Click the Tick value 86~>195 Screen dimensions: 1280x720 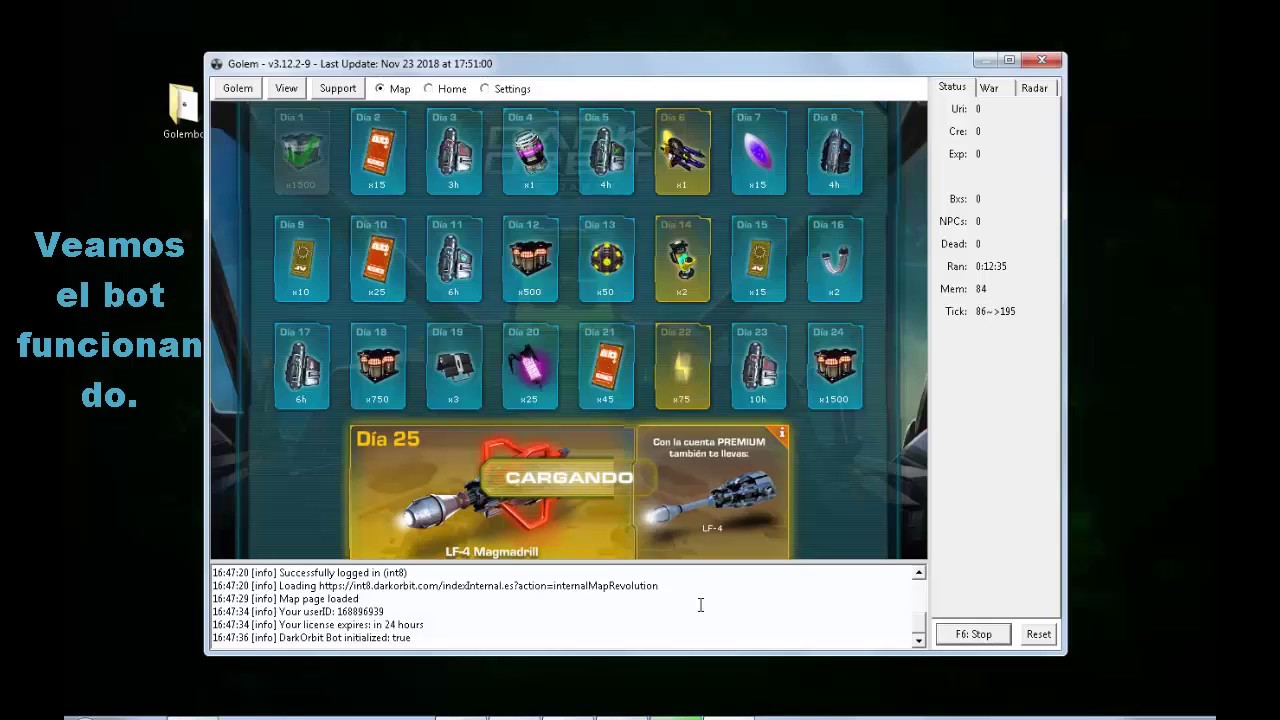point(995,312)
